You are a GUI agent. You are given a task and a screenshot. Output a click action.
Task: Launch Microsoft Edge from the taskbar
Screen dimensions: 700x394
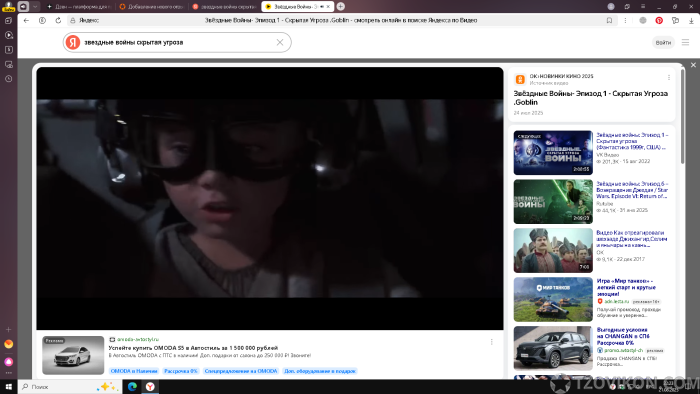pos(132,386)
